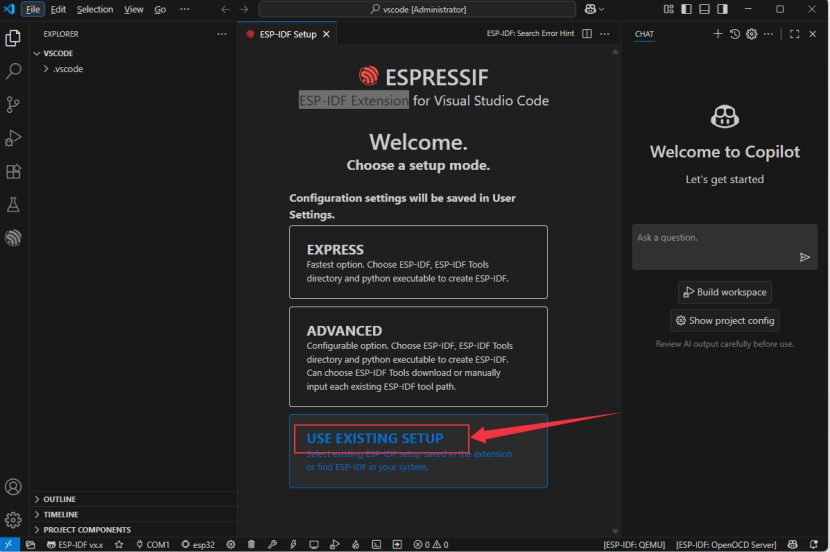Click the current project folder icon in status bar

click(31, 544)
